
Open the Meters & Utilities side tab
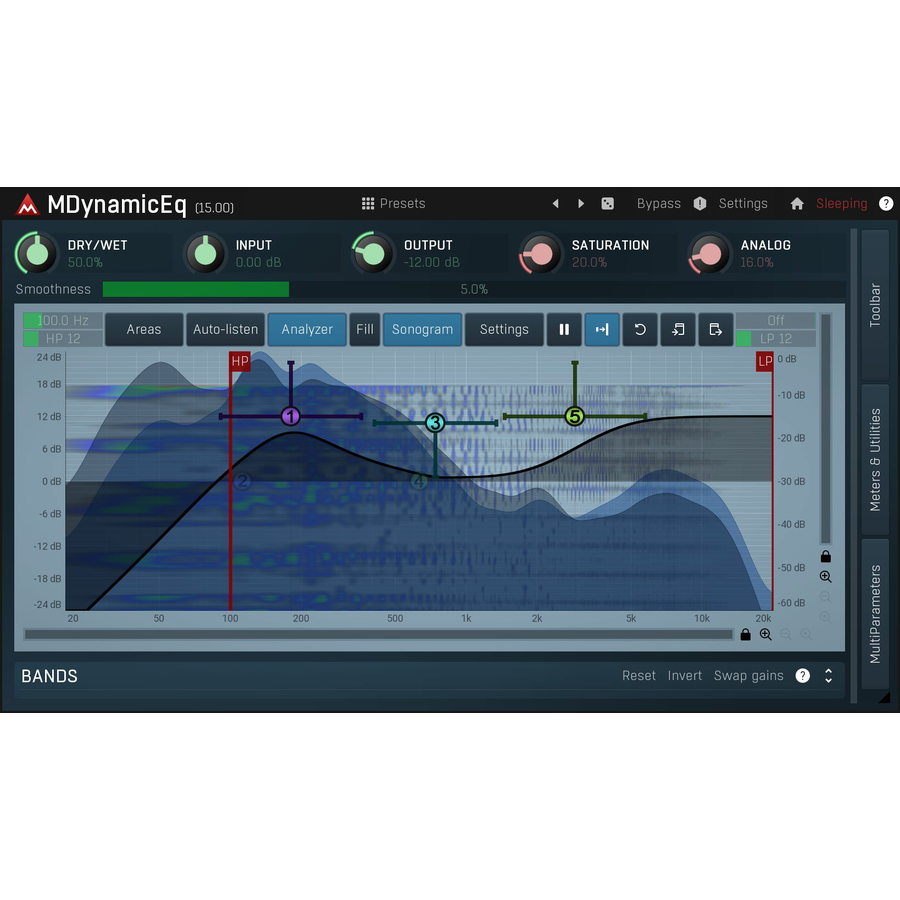pyautogui.click(x=875, y=460)
